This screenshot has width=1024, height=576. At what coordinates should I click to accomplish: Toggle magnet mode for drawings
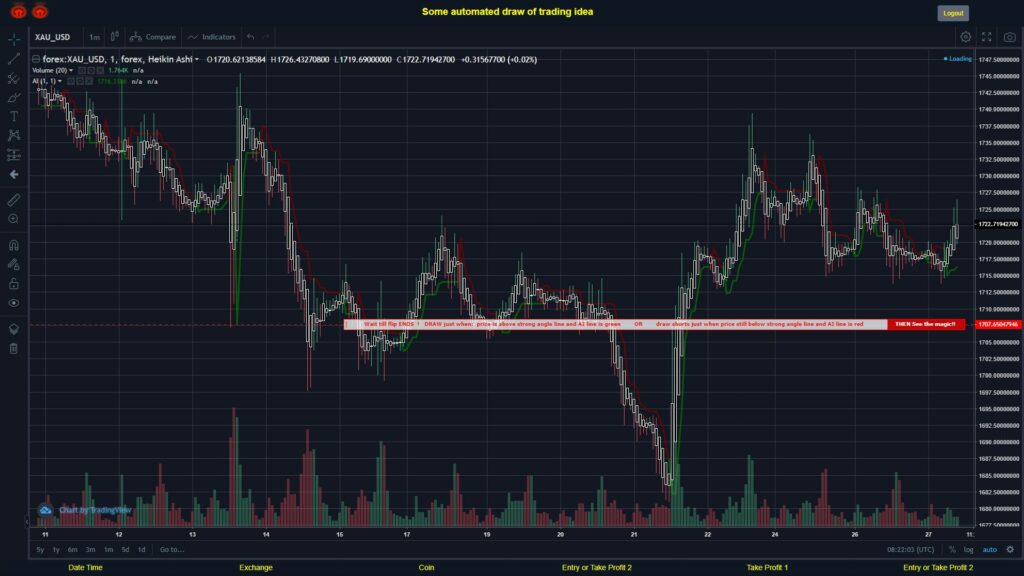14,245
